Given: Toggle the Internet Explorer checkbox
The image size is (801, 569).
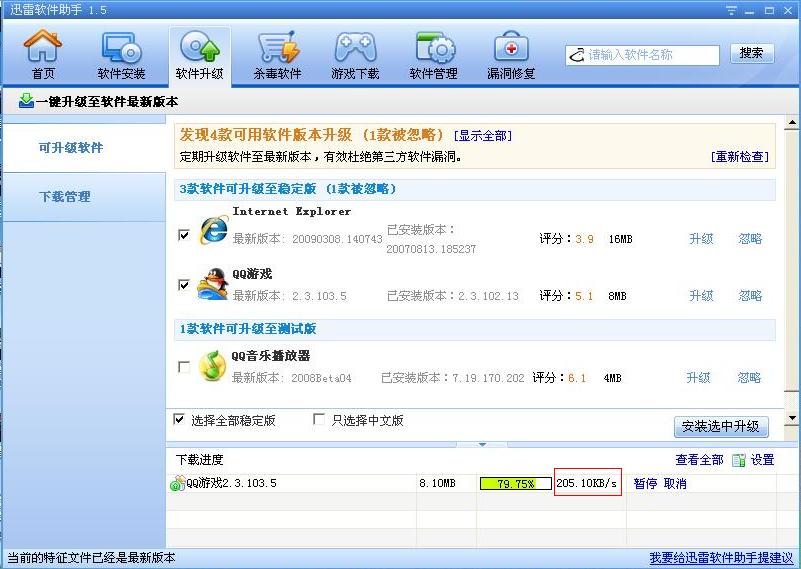Looking at the screenshot, I should (184, 235).
